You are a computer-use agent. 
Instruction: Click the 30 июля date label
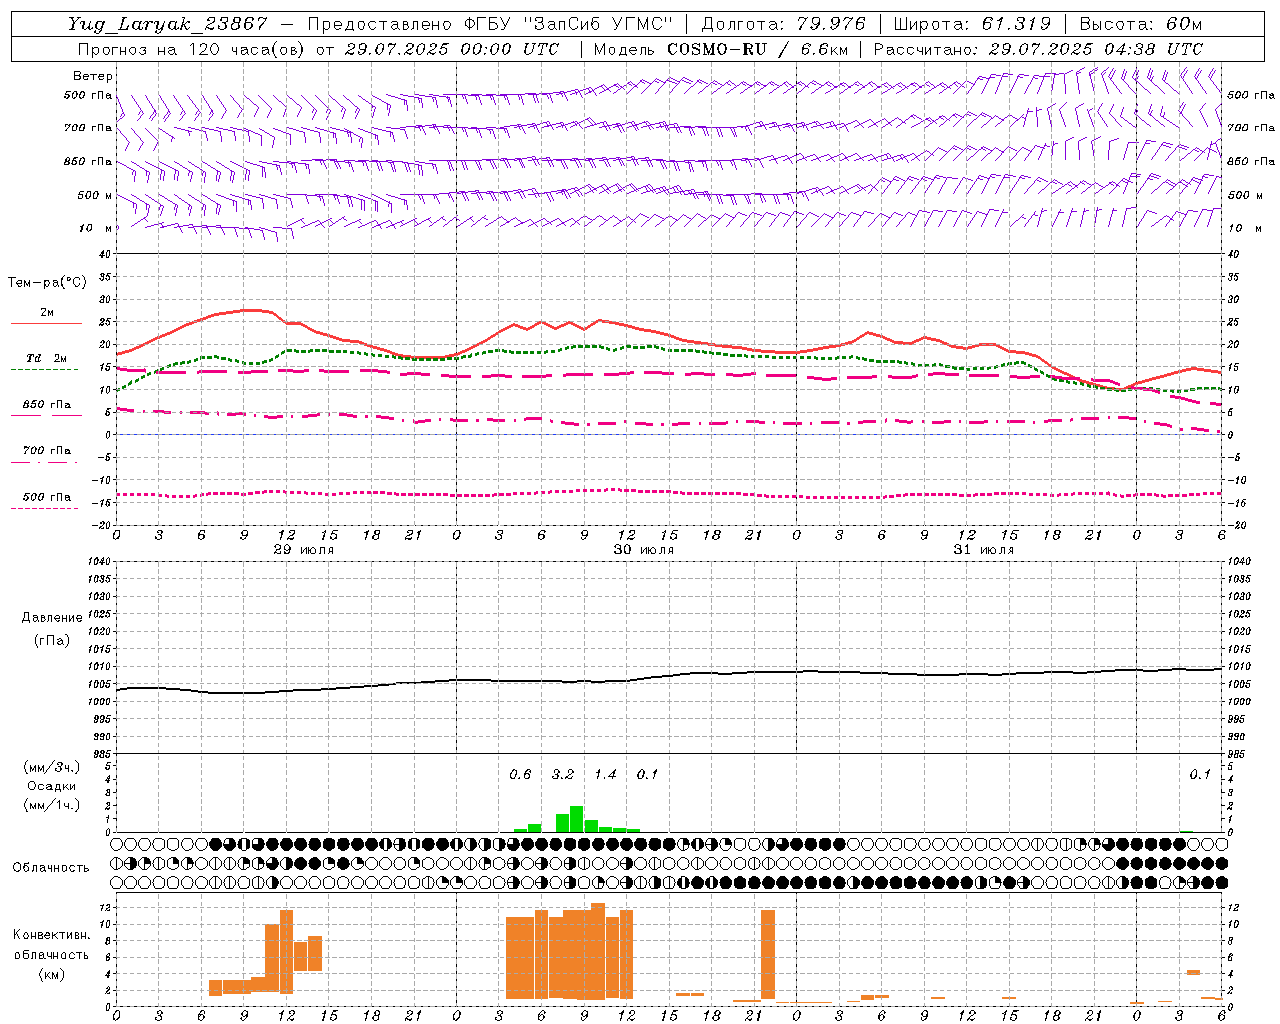[644, 550]
